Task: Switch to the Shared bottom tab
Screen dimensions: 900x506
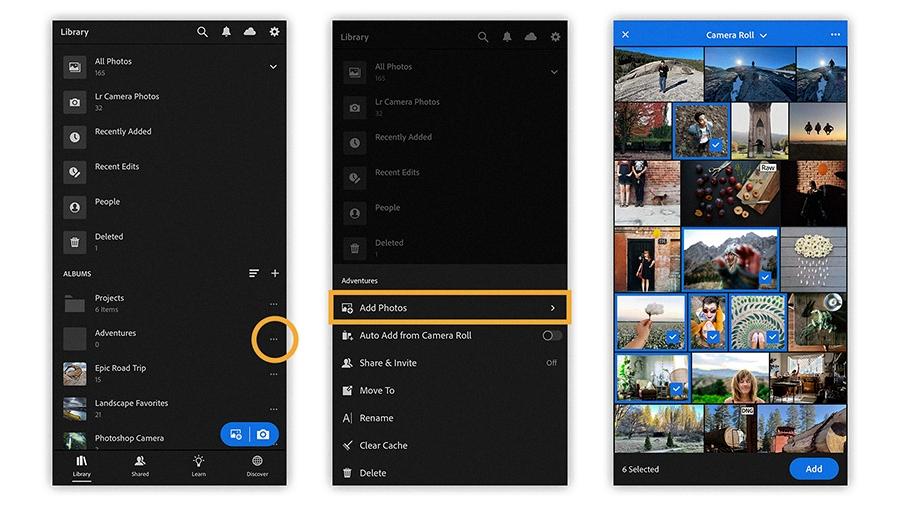Action: [x=140, y=466]
